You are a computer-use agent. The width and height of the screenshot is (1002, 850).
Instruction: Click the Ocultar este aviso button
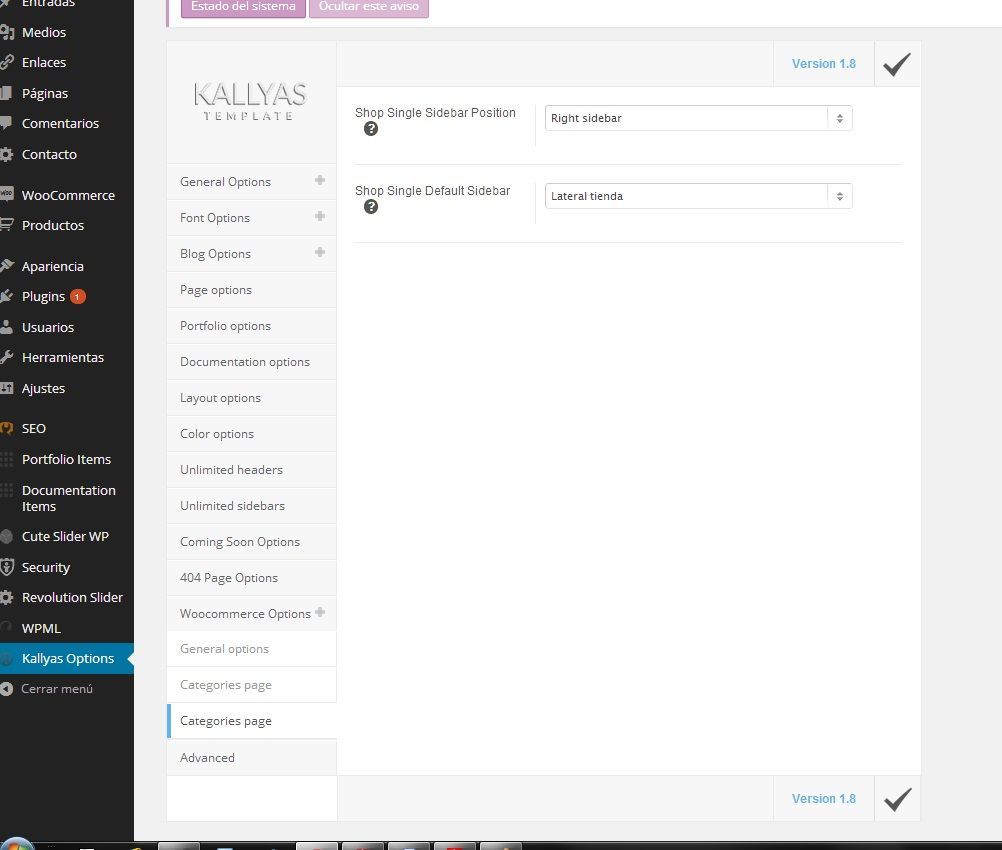click(369, 6)
